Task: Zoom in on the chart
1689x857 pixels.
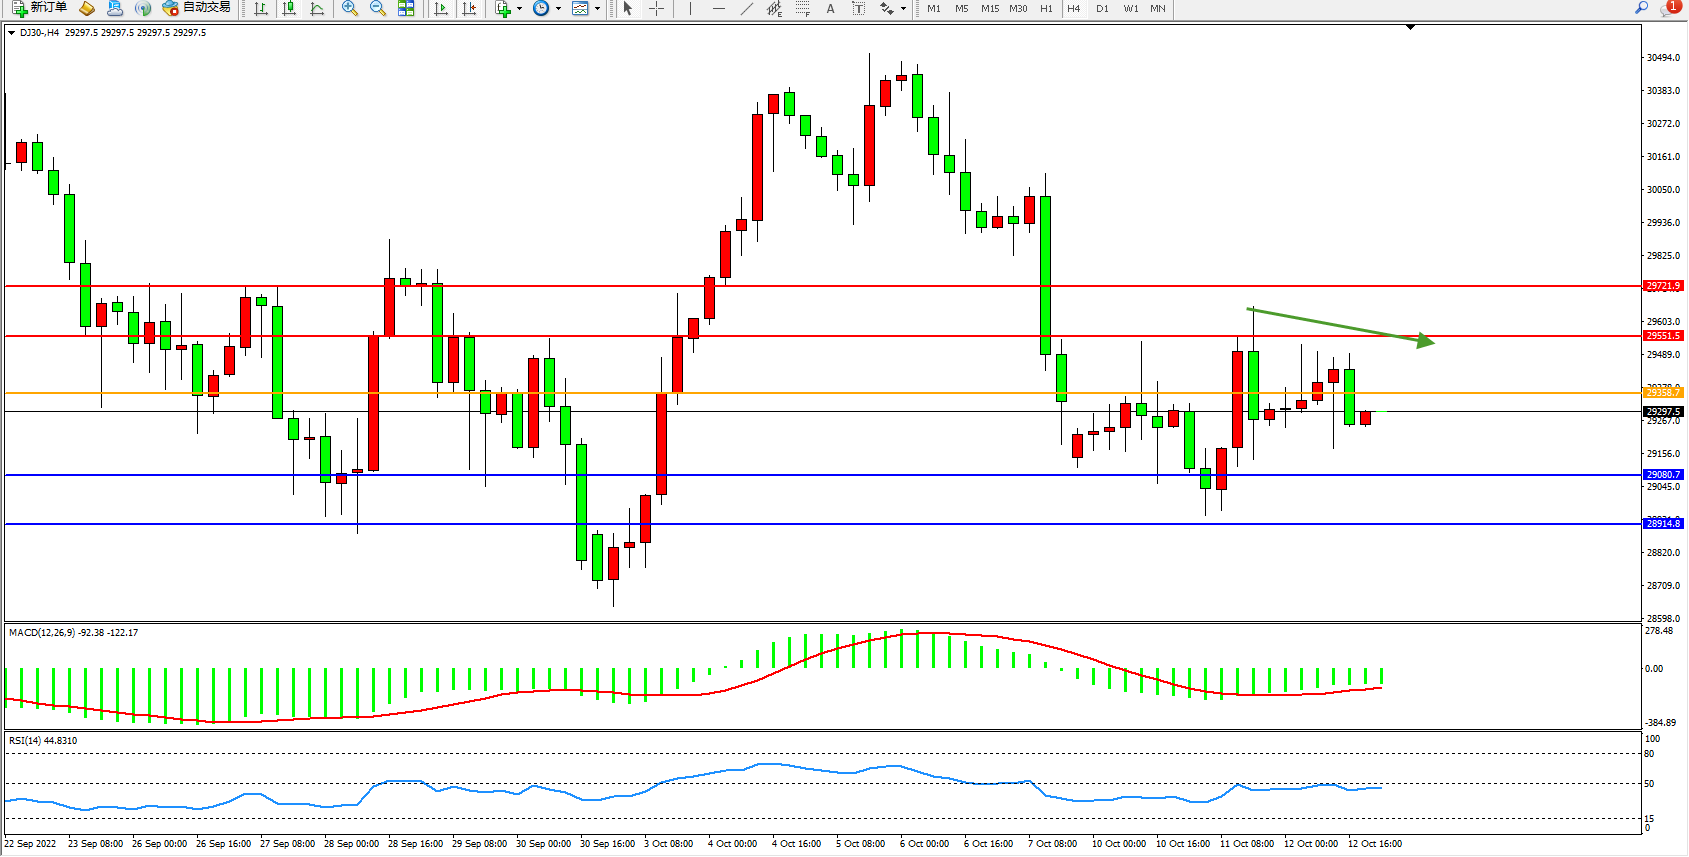Action: tap(350, 8)
